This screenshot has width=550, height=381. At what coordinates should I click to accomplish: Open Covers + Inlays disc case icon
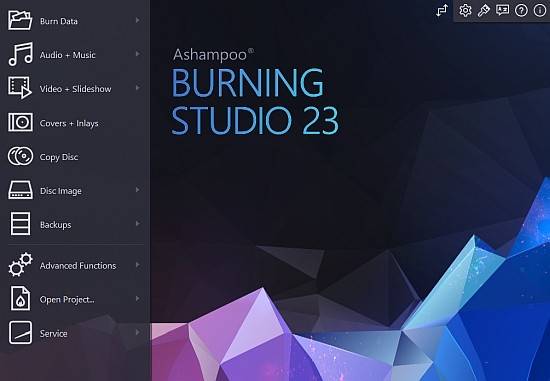(20, 122)
